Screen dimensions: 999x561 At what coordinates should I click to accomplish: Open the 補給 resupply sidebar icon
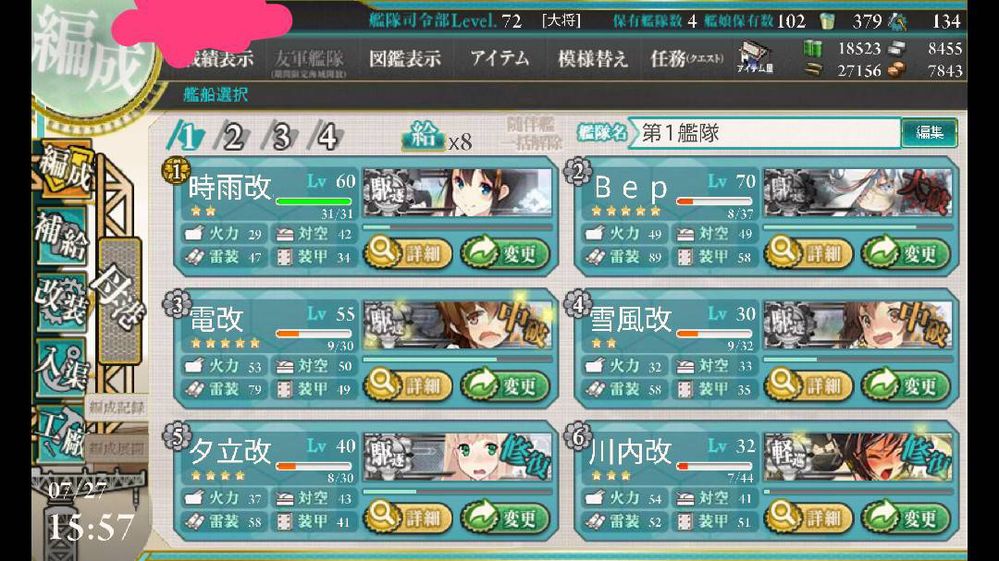(x=62, y=234)
